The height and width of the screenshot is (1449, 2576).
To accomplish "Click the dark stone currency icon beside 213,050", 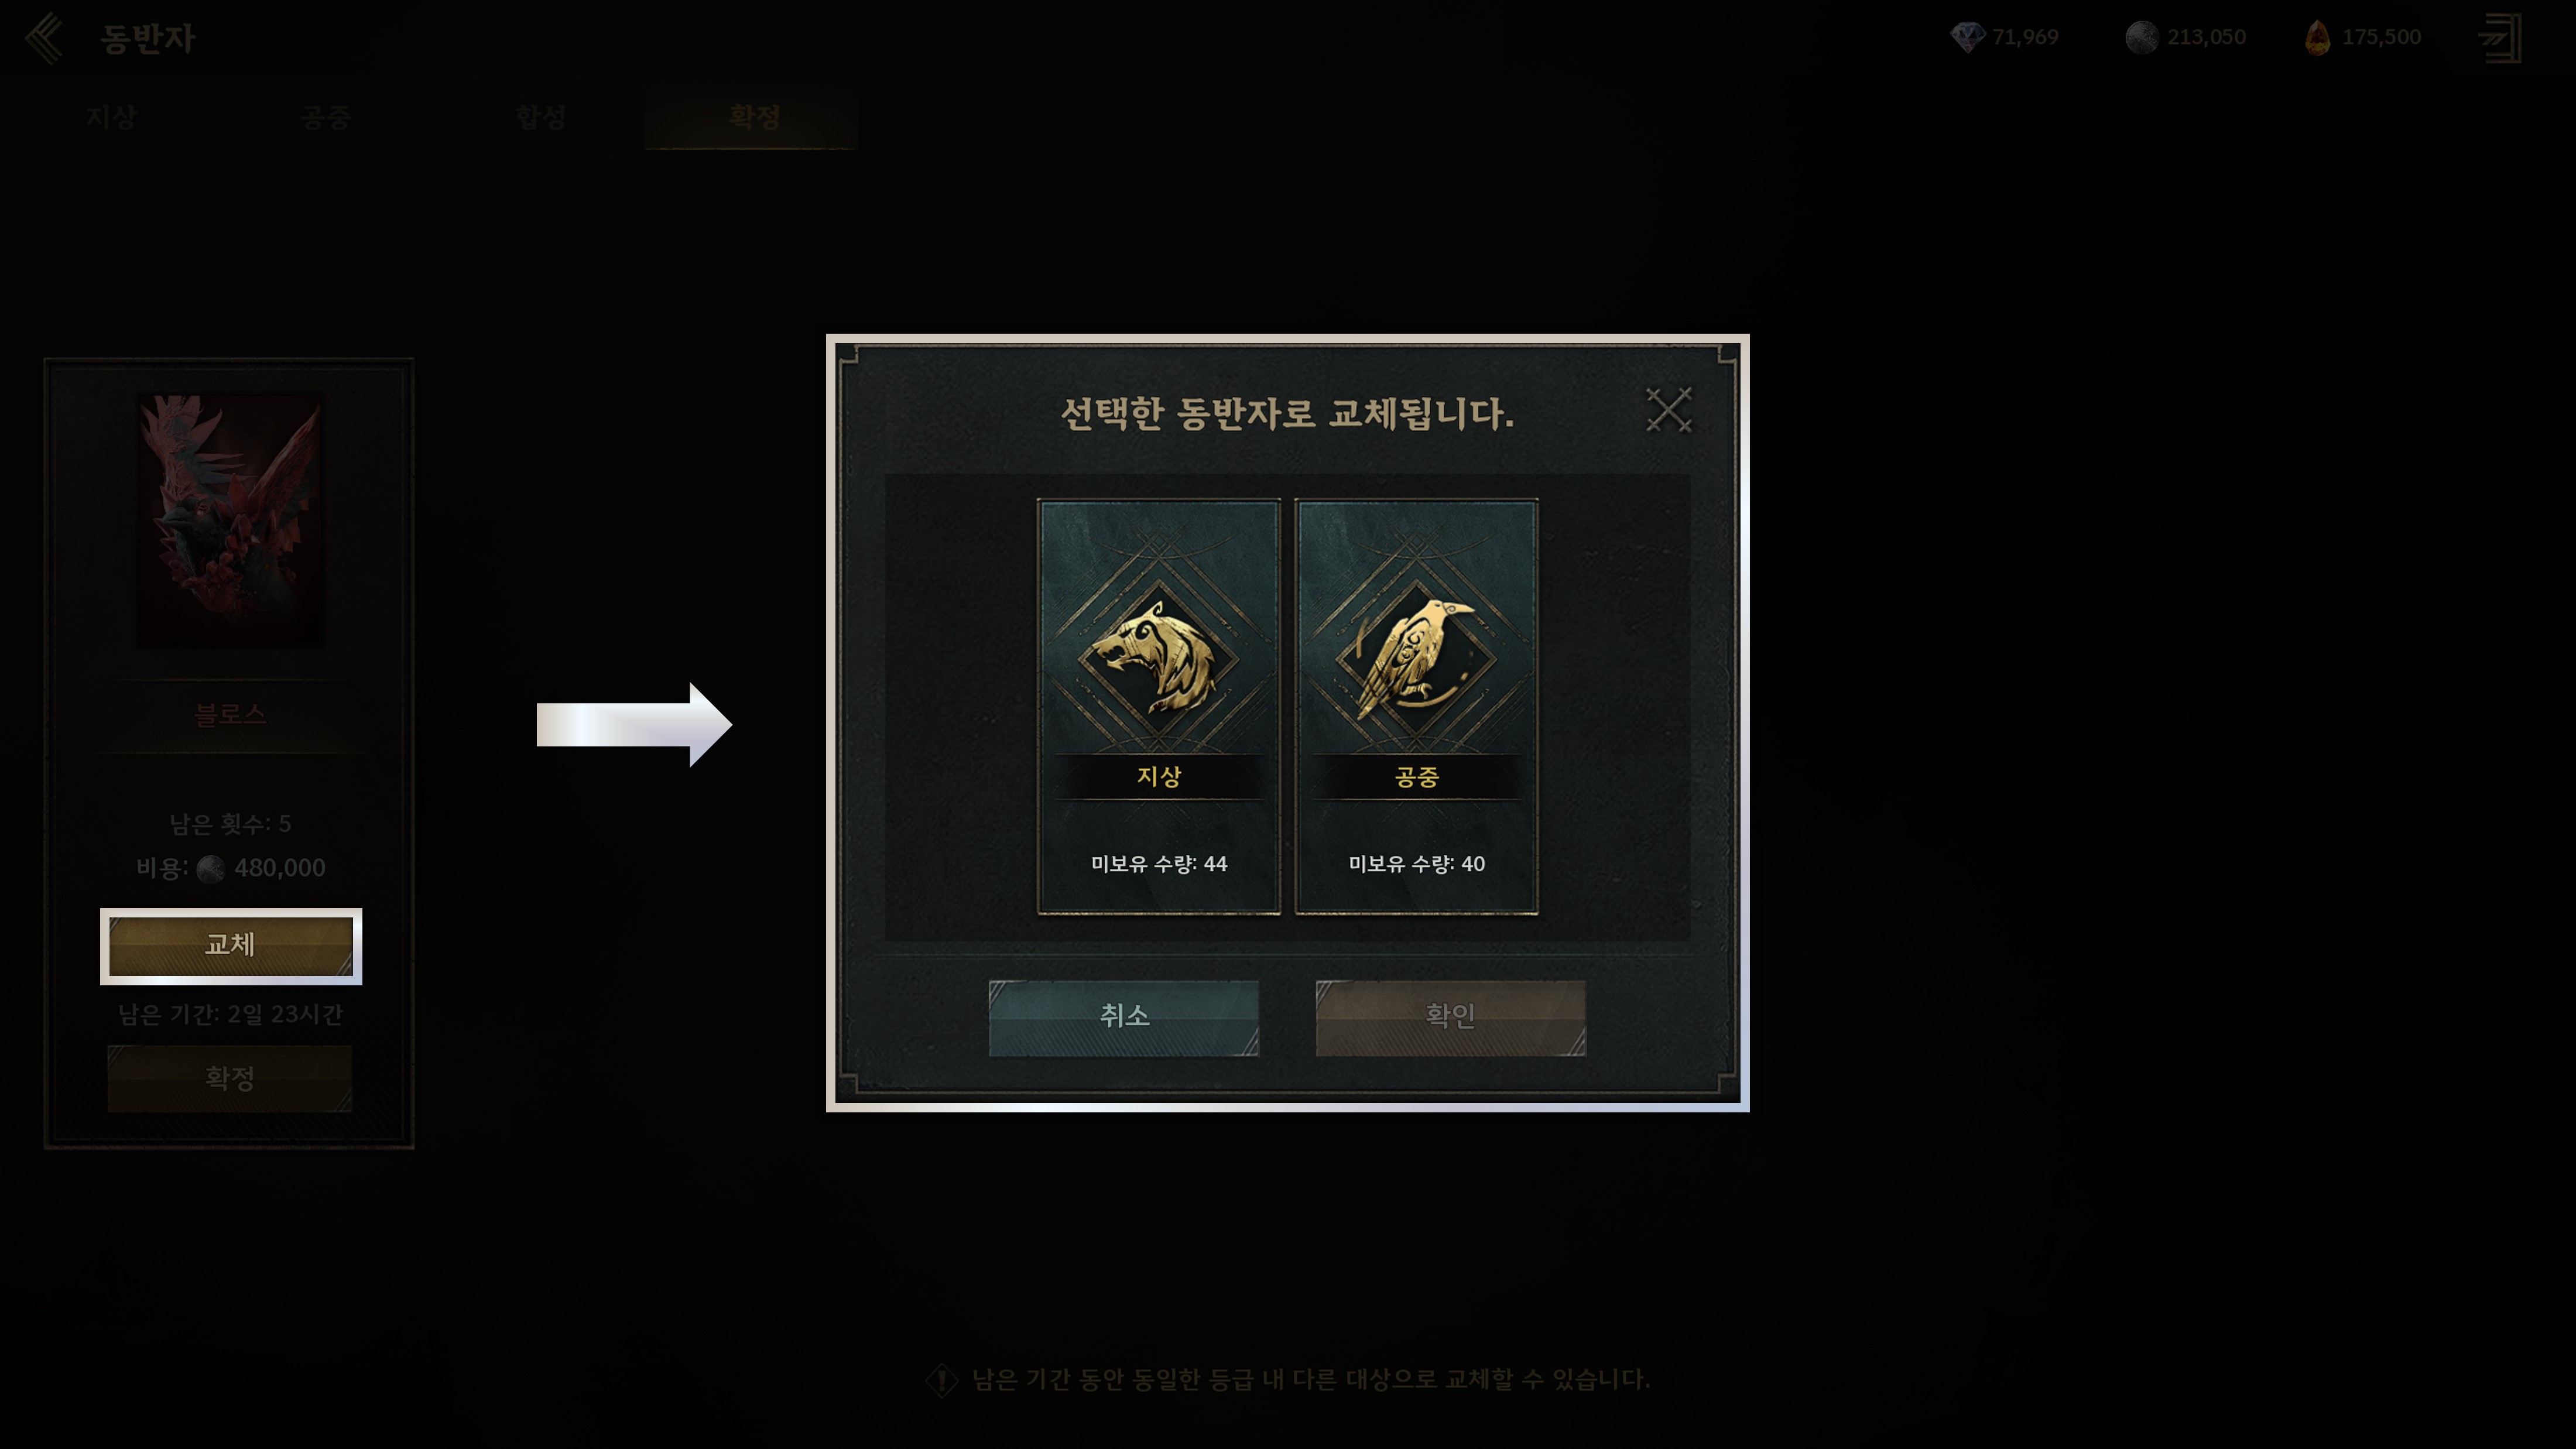I will tap(2142, 38).
